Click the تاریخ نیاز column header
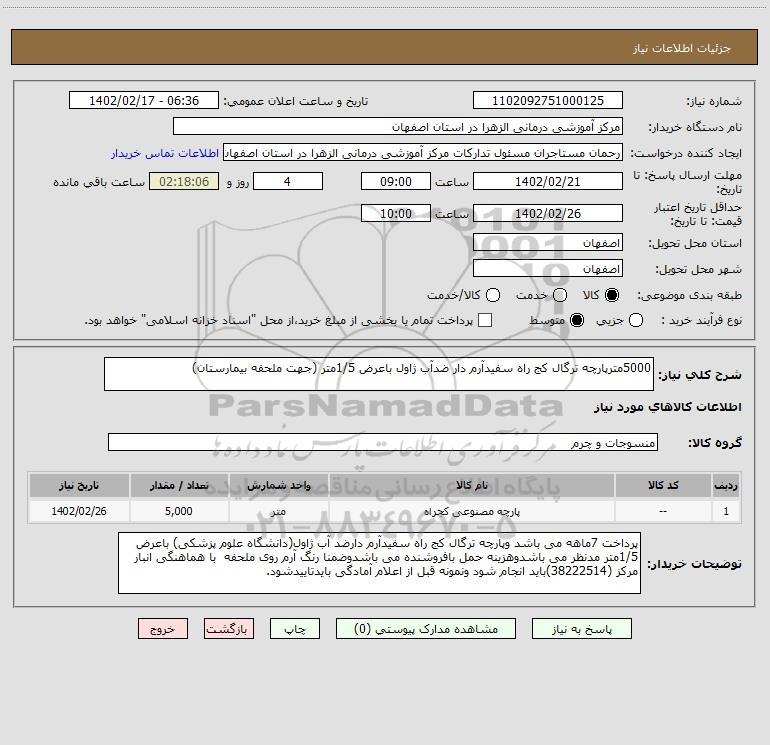The width and height of the screenshot is (770, 745). tap(79, 485)
